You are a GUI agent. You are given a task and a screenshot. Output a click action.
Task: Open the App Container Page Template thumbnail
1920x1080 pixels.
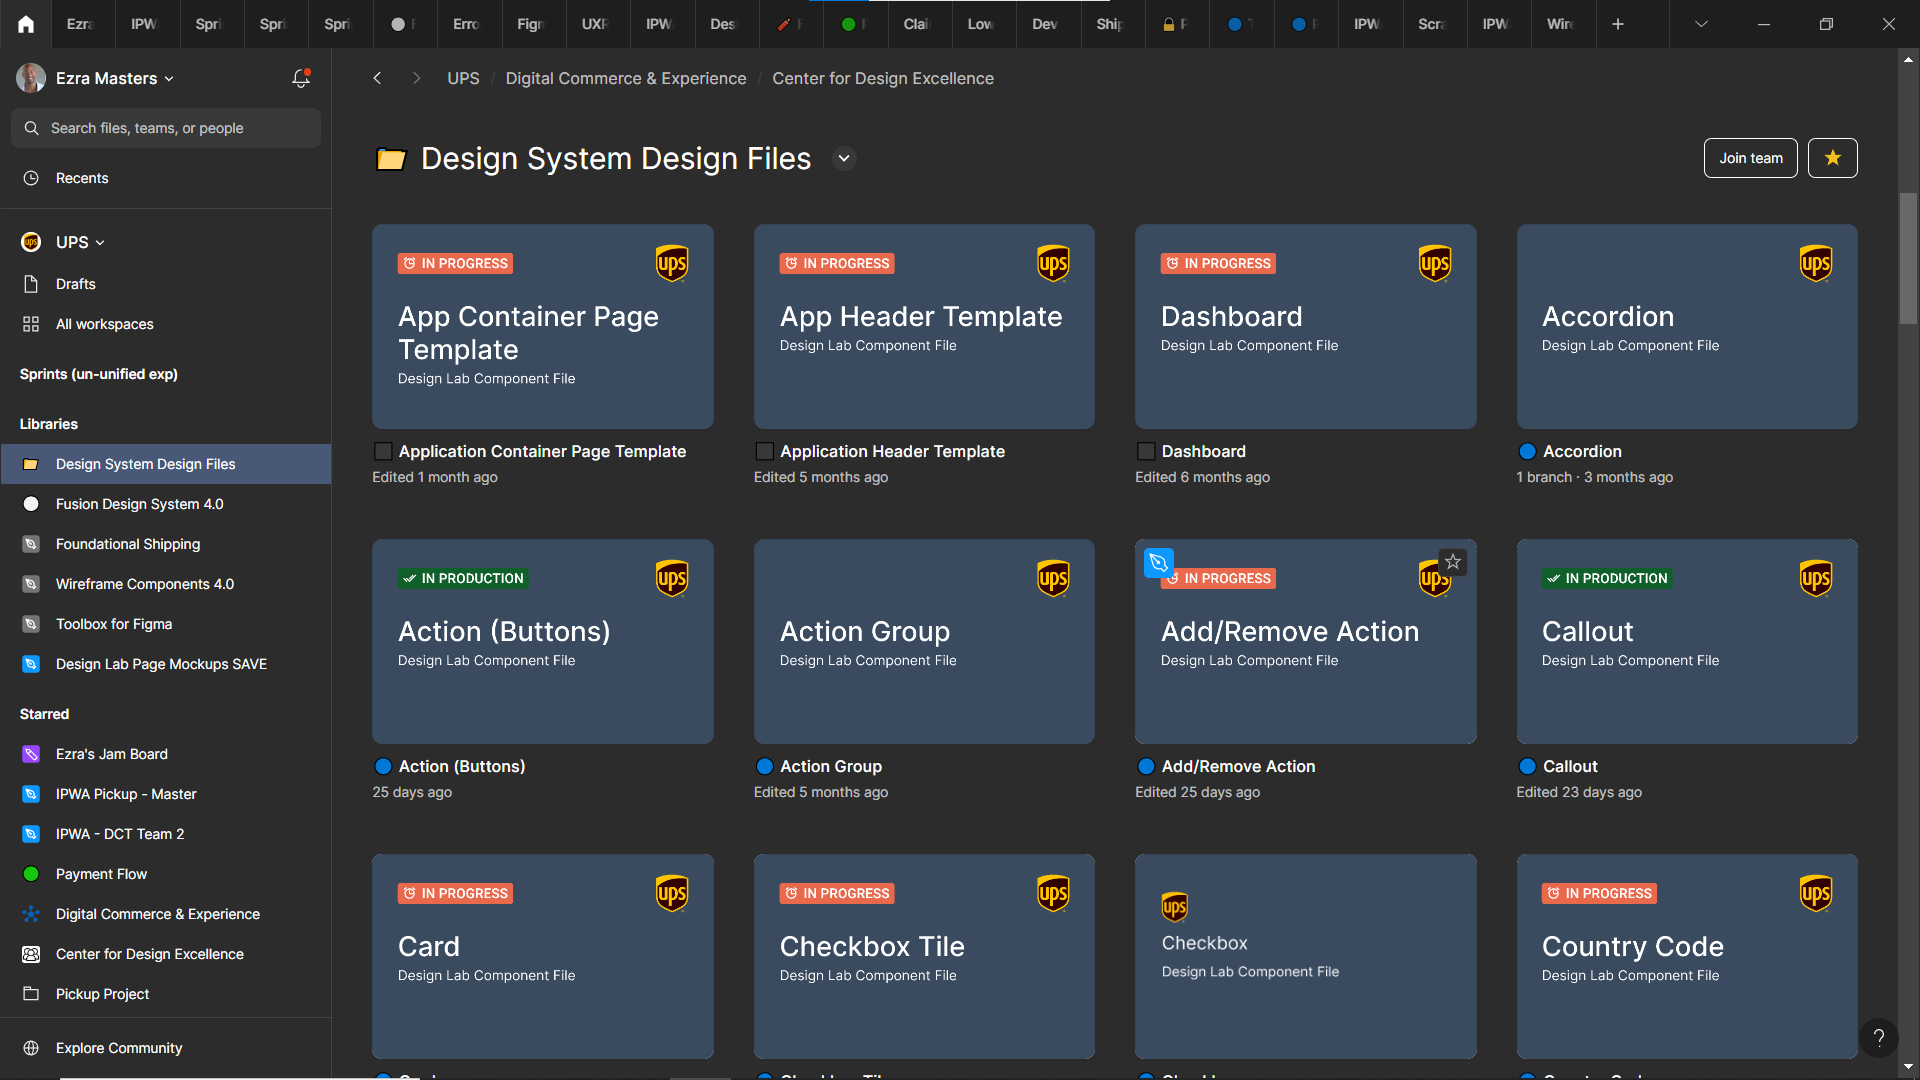click(x=543, y=326)
